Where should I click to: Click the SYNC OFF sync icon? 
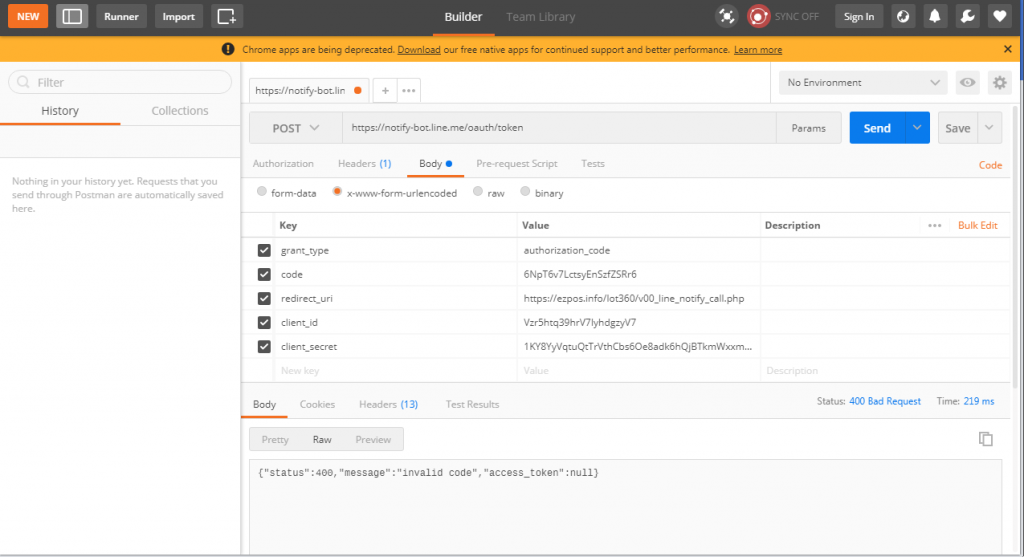(758, 16)
